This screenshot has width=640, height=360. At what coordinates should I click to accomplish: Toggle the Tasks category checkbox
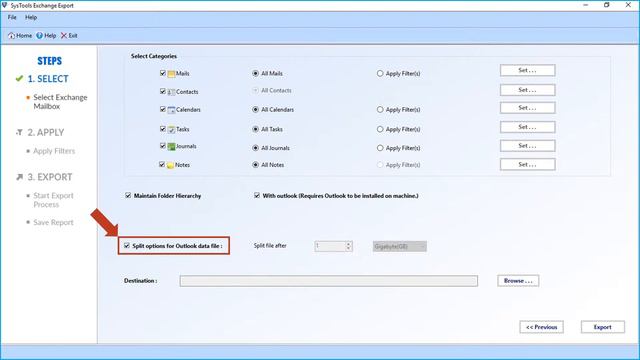163,129
